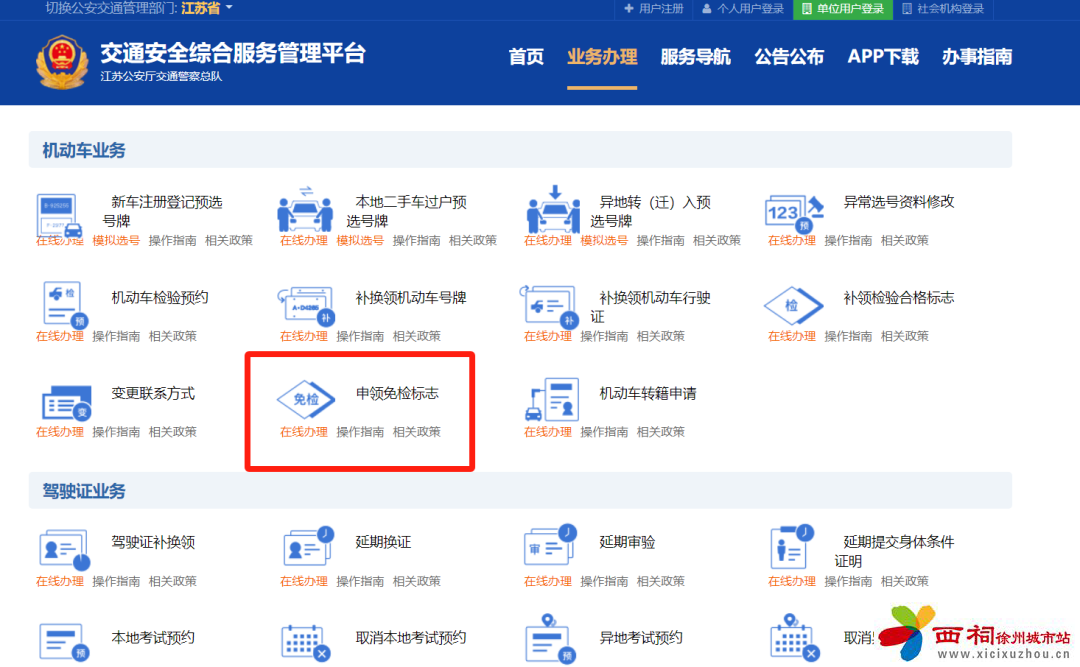Open 办事指南 in the navigation bar

977,57
